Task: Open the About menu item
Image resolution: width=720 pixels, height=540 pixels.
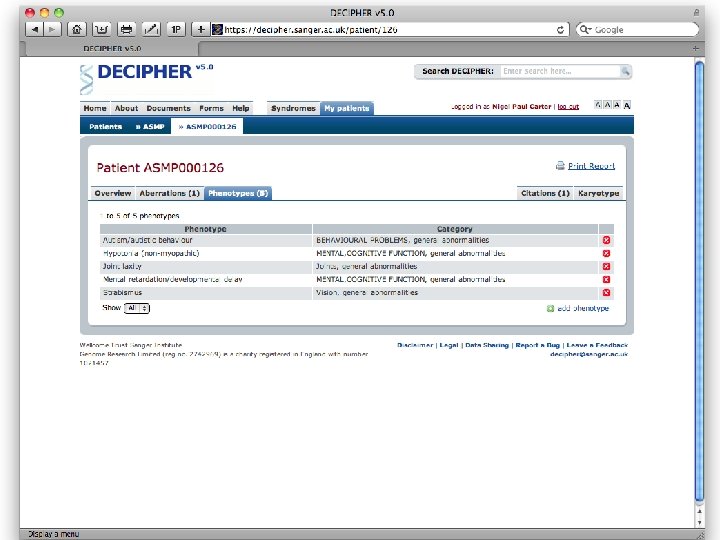Action: [126, 108]
